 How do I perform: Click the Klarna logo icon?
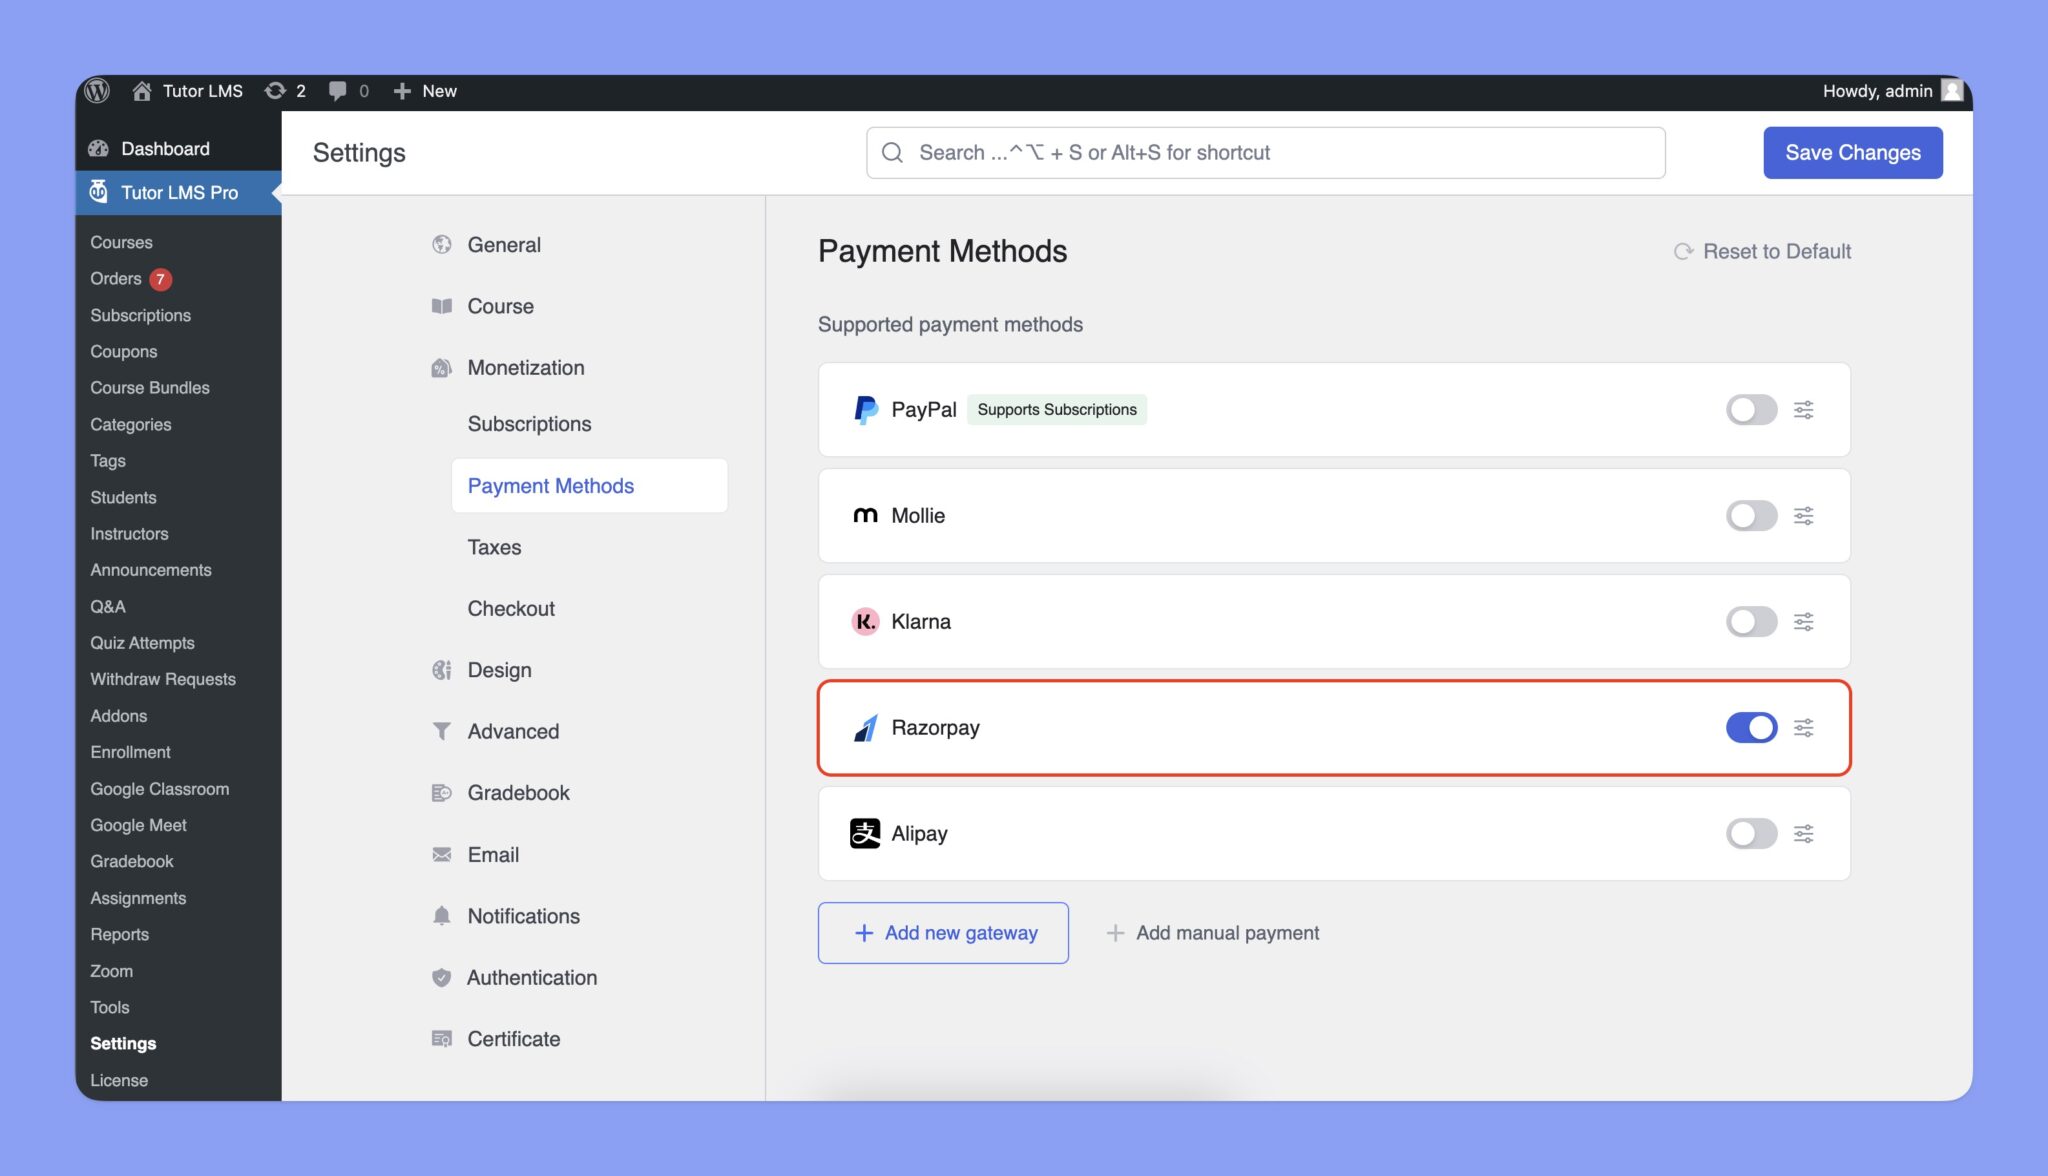coord(864,621)
